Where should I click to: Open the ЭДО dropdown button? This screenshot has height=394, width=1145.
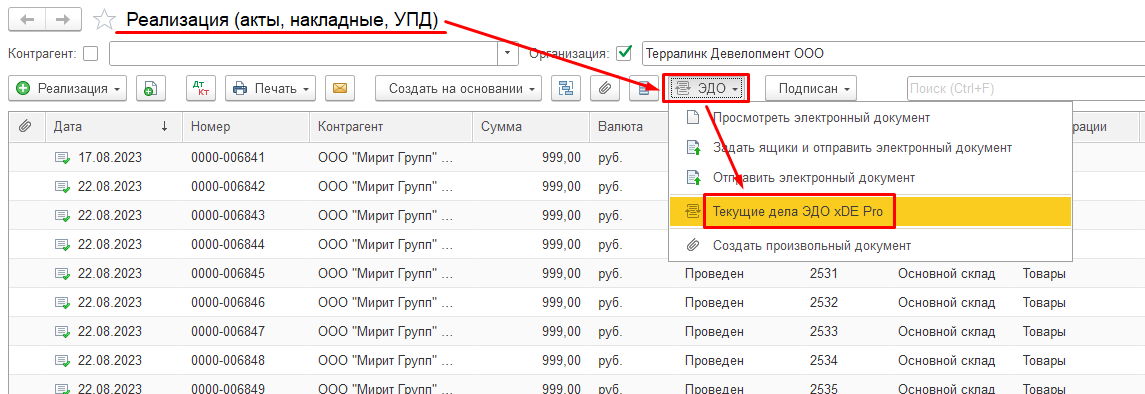click(706, 88)
